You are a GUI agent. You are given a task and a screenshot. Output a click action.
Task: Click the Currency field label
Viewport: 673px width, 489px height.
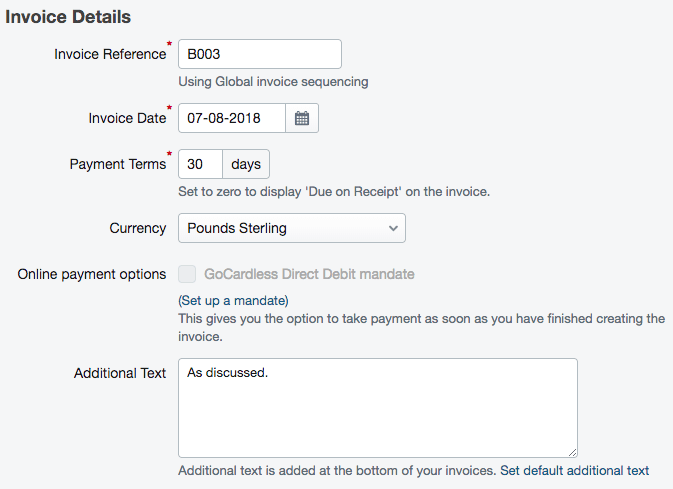pos(138,228)
